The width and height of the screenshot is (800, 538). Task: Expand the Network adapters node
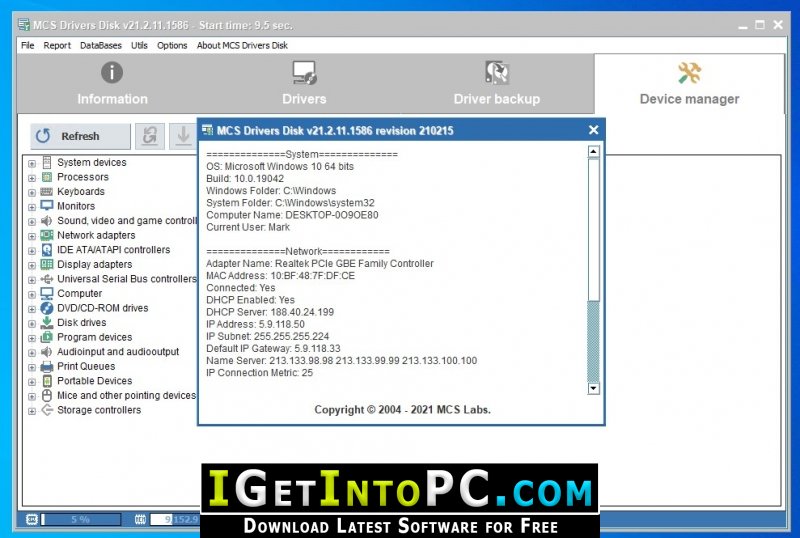tap(32, 236)
